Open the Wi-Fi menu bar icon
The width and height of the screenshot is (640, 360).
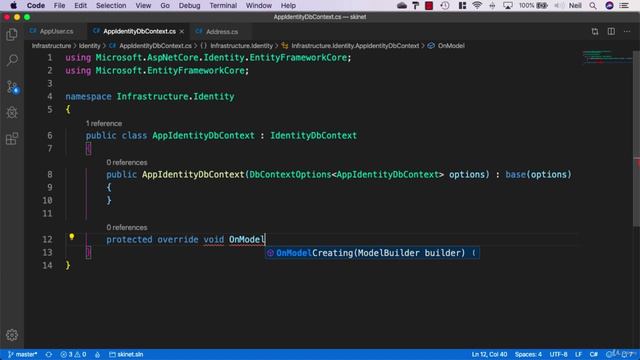coord(477,6)
